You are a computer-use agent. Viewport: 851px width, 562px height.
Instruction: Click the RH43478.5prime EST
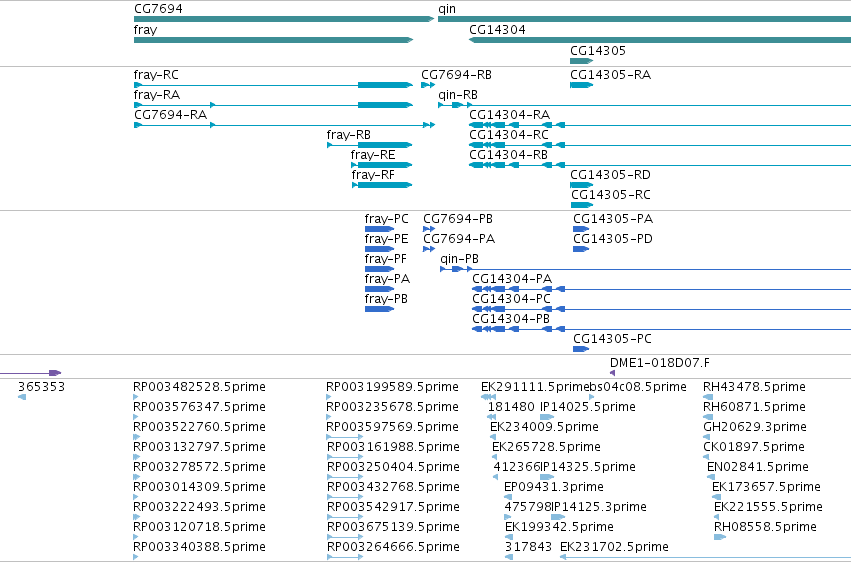coord(754,387)
